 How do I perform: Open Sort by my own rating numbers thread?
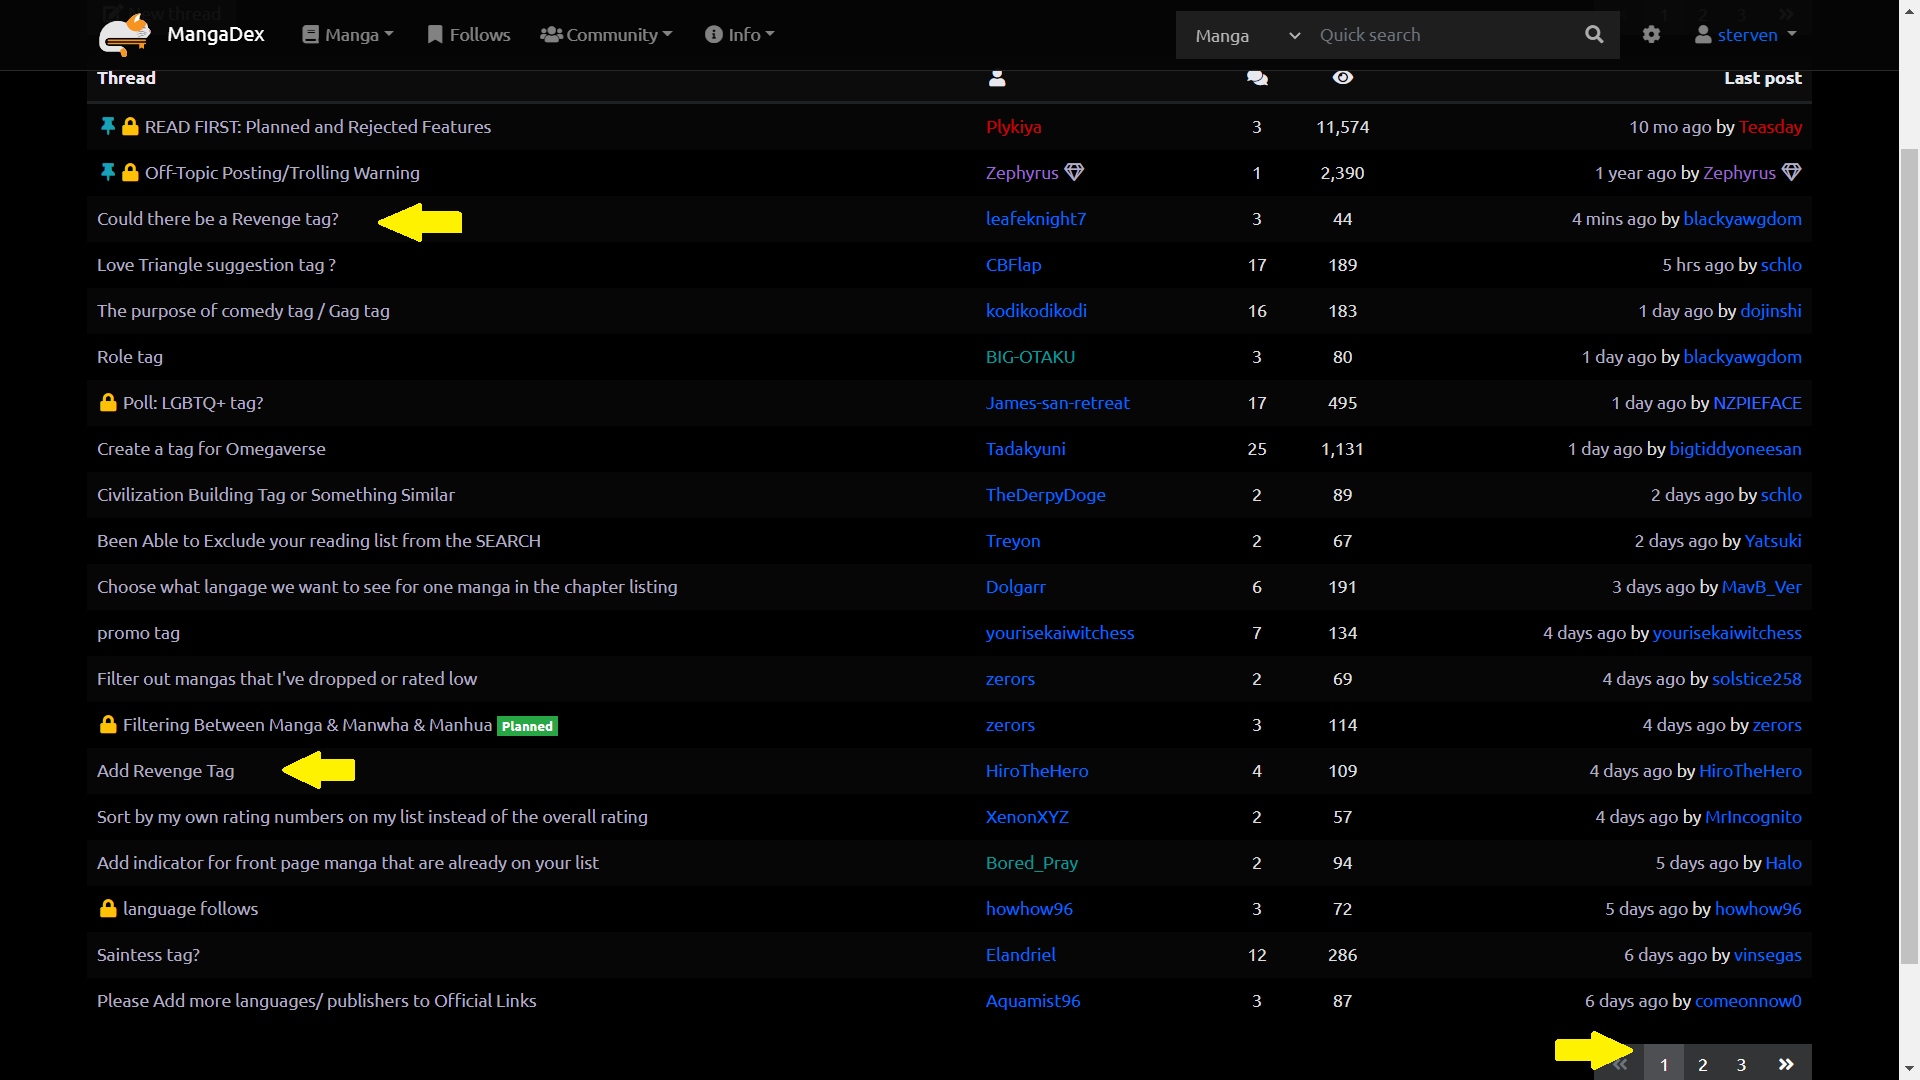click(x=372, y=817)
